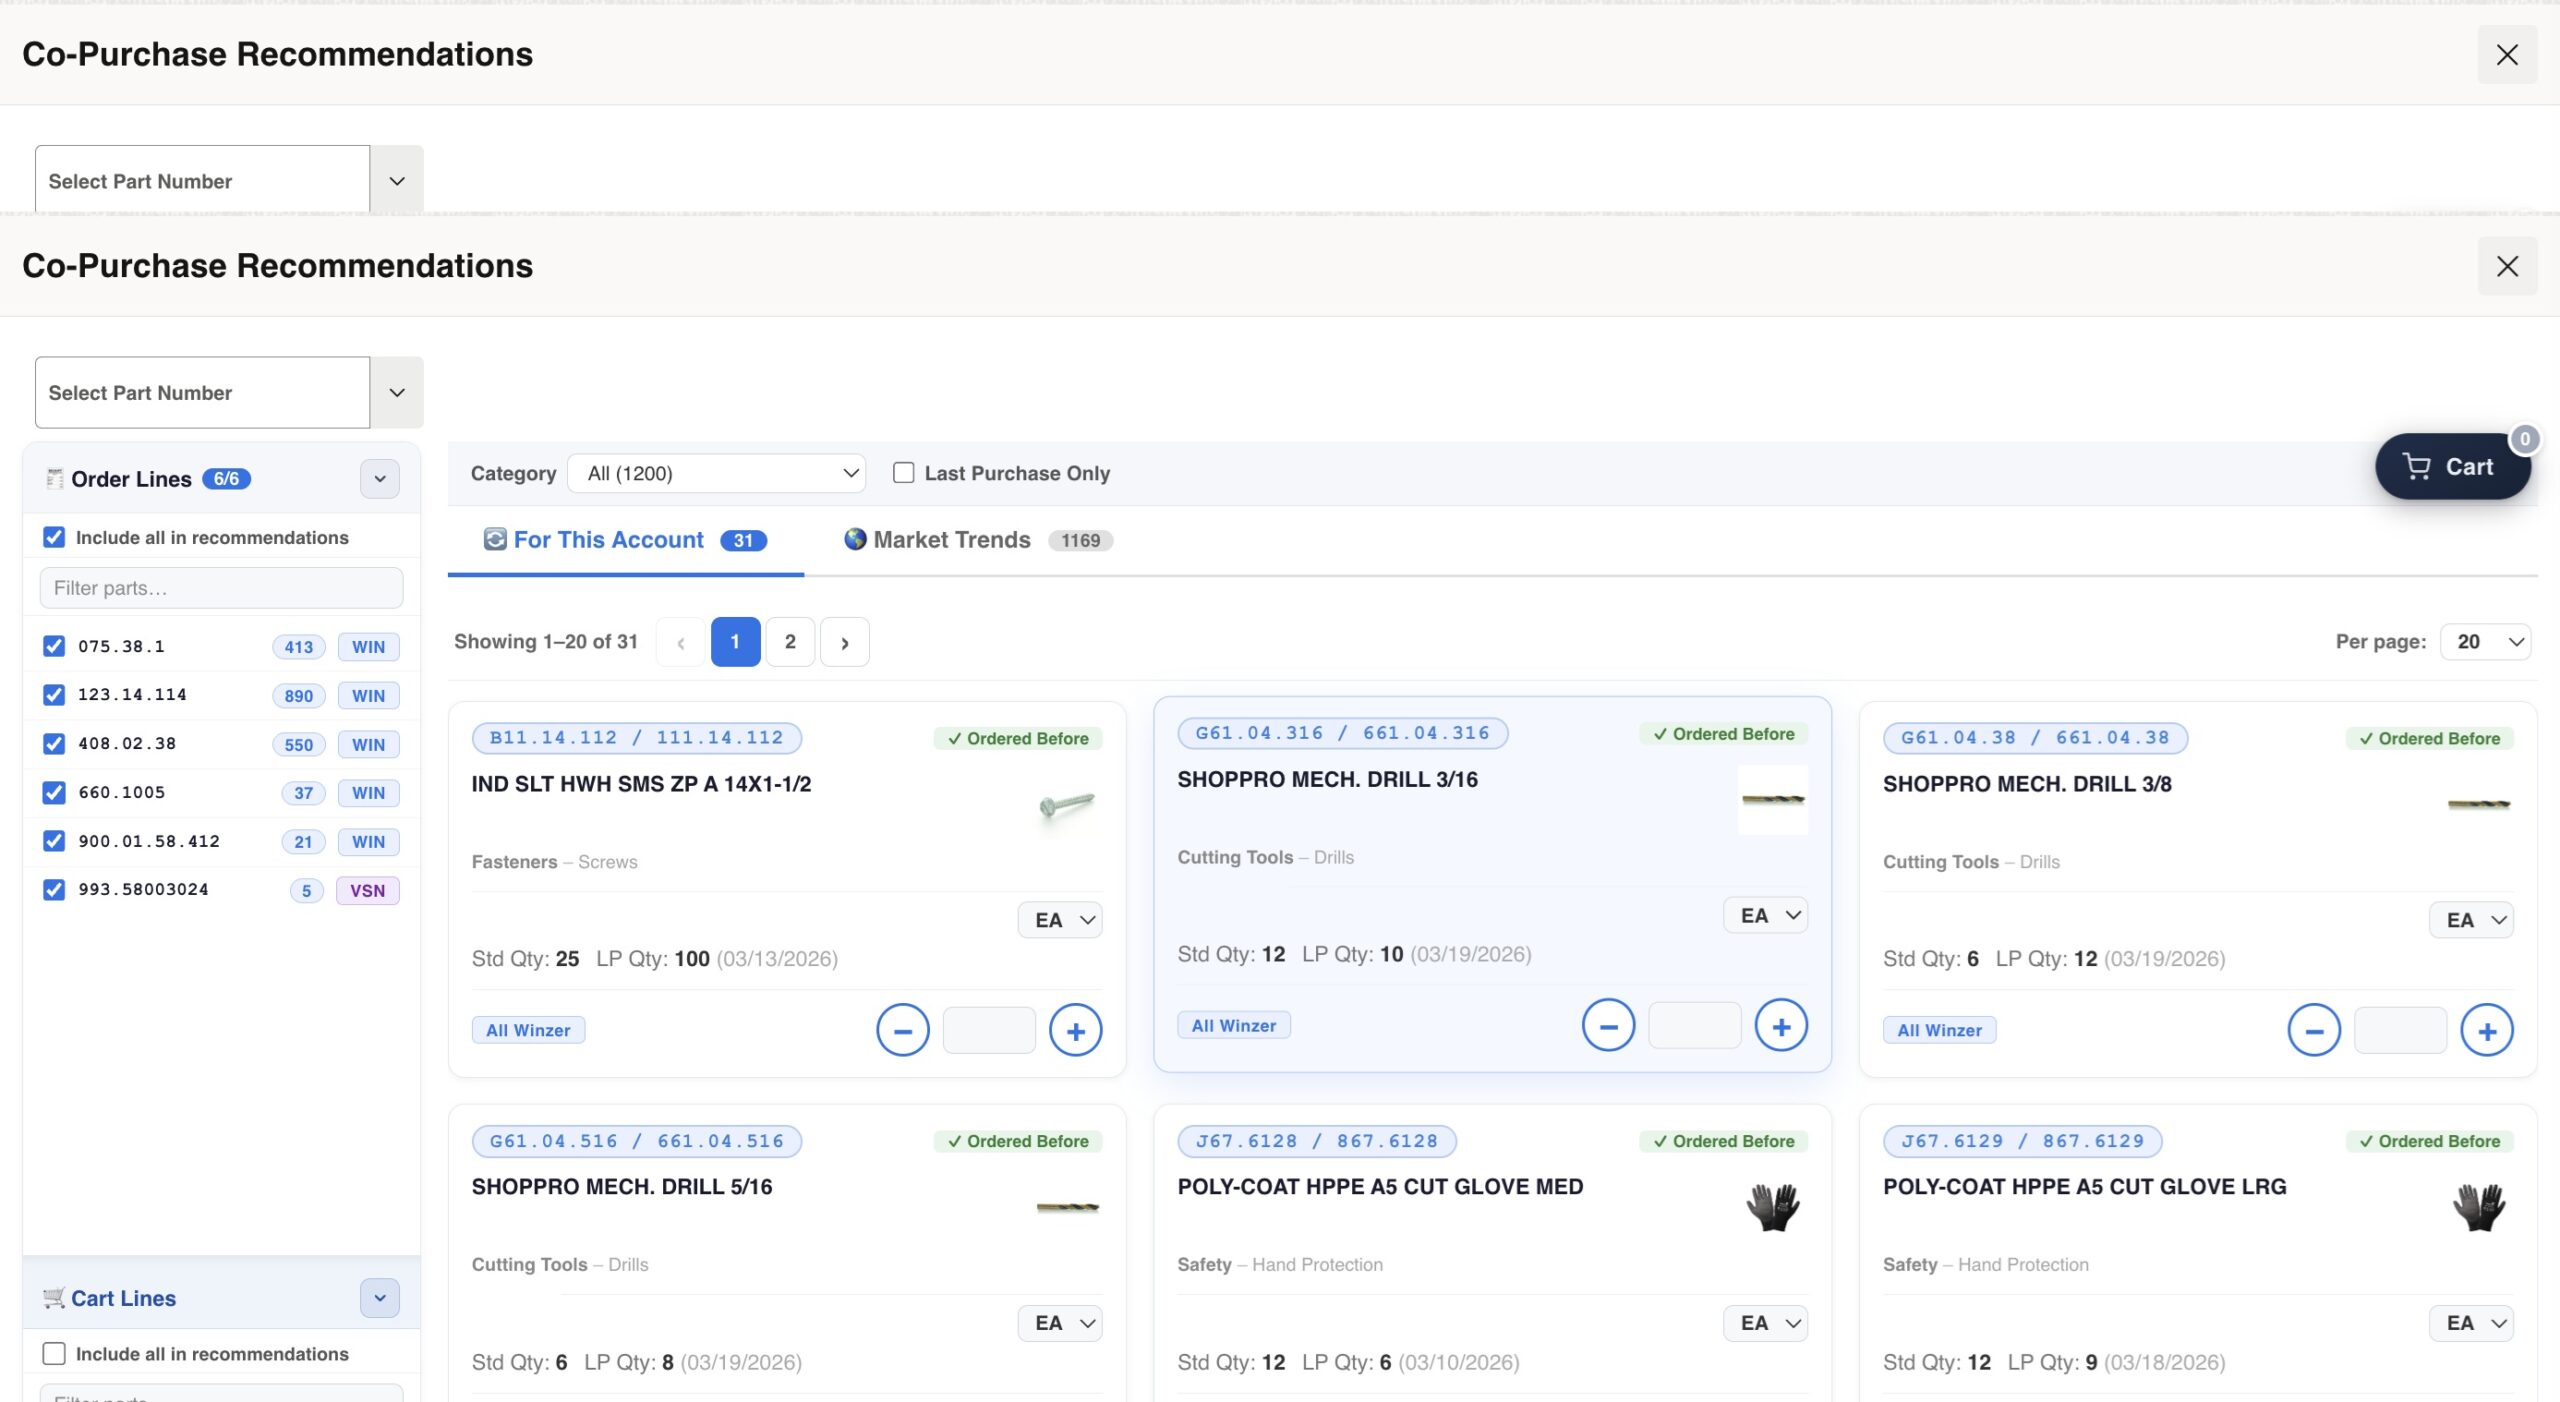Click the DRILL 5/16 product thumbnail

pos(1067,1207)
